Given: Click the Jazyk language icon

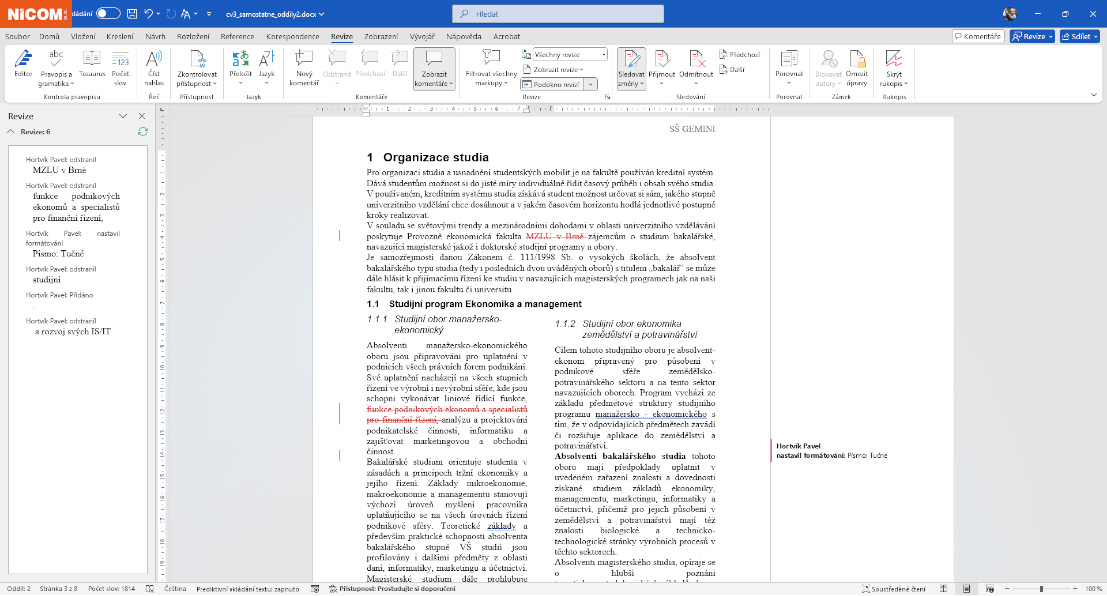Looking at the screenshot, I should [266, 59].
